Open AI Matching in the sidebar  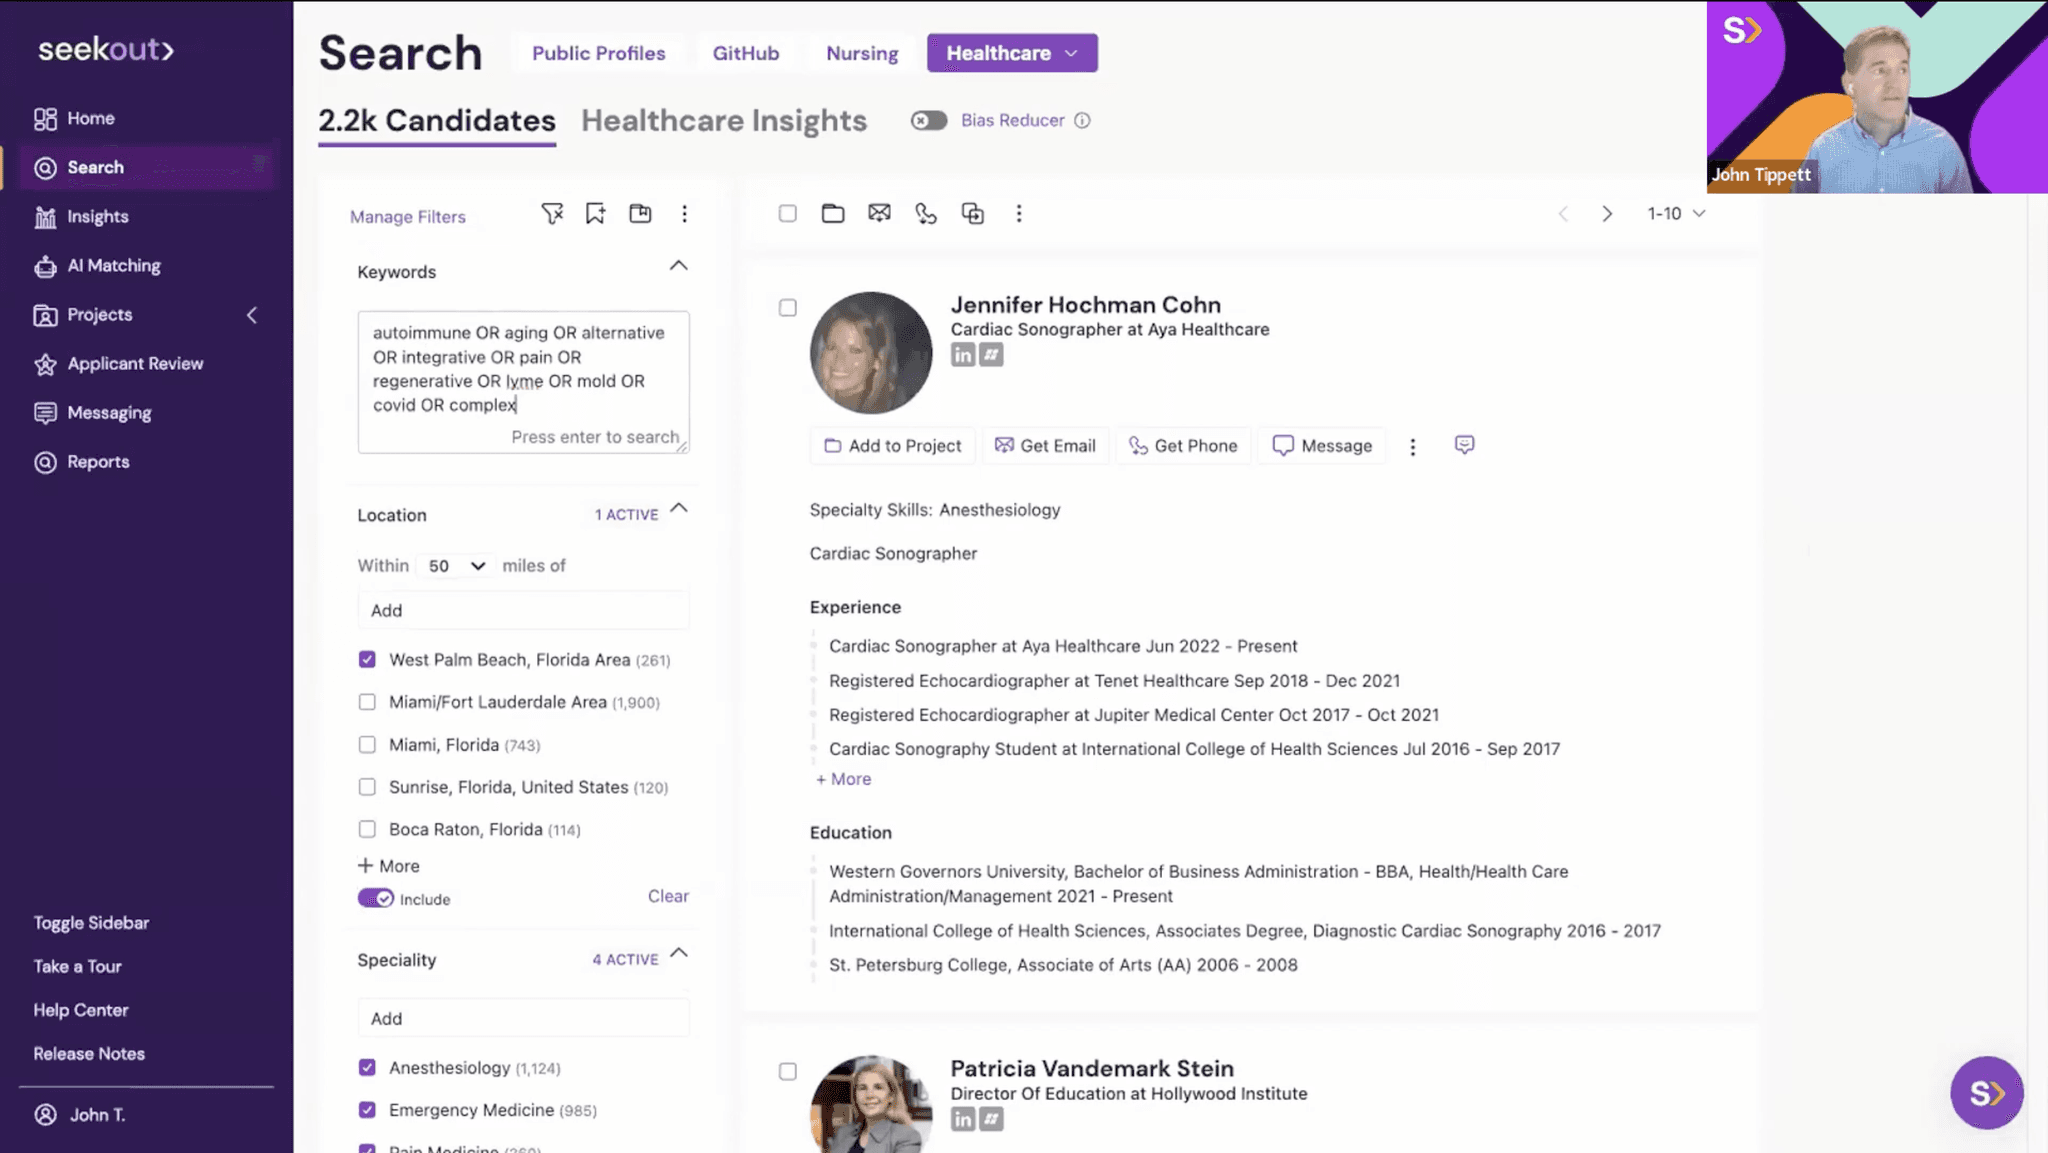click(113, 265)
